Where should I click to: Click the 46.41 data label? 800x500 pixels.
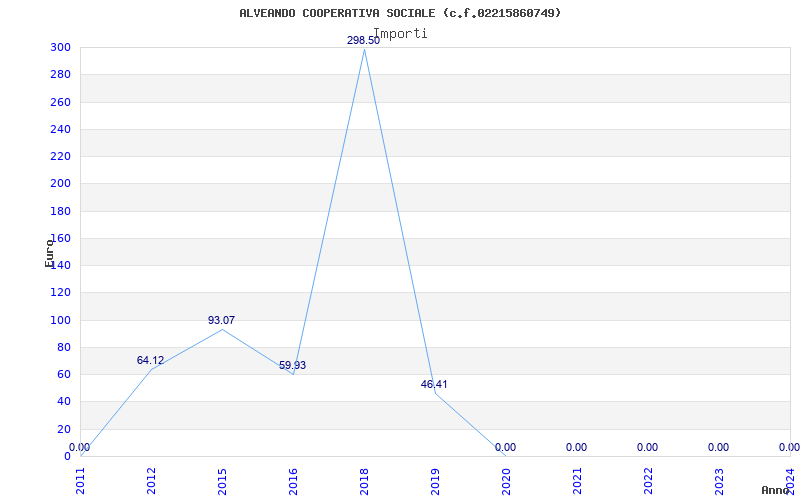pyautogui.click(x=434, y=384)
